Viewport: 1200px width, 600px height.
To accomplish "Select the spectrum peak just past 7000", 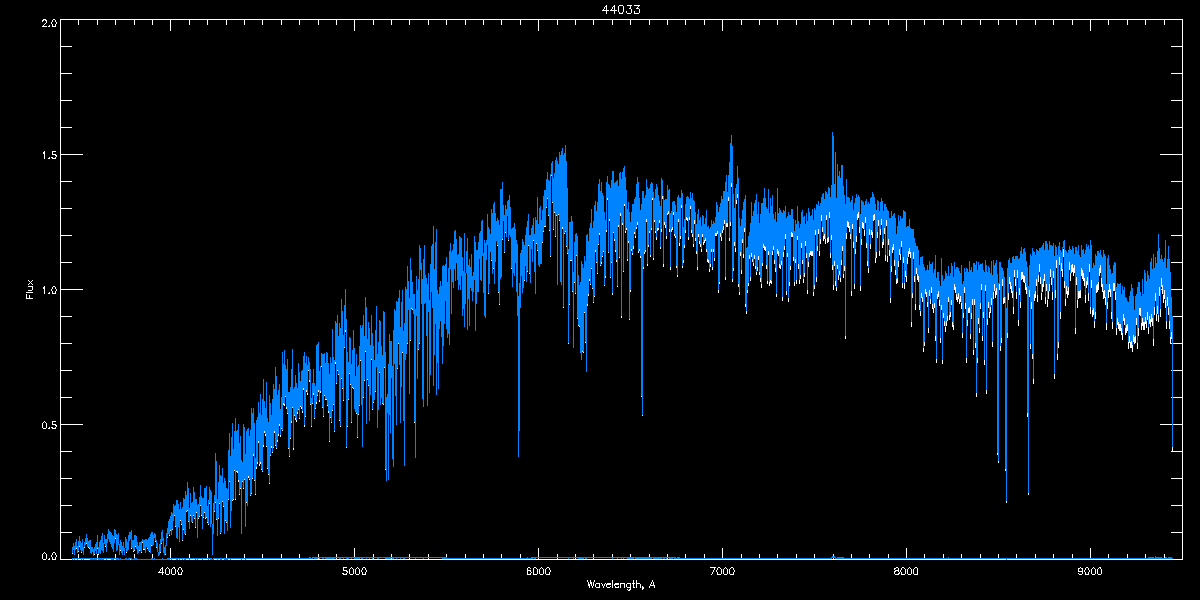I will point(731,139).
